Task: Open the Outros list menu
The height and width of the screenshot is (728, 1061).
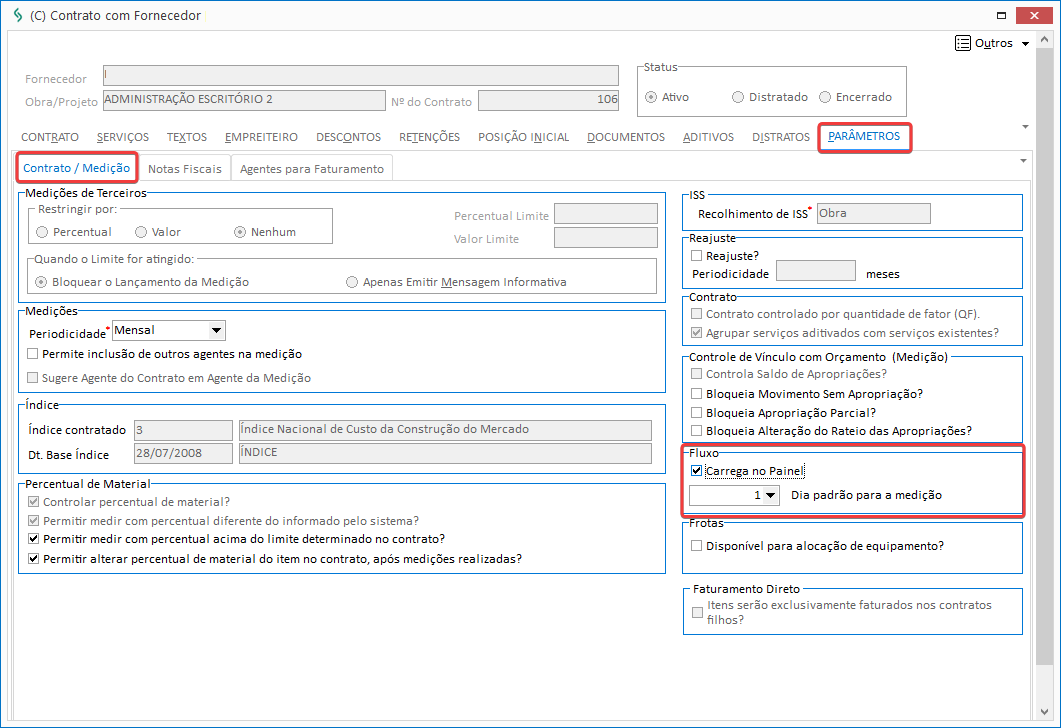Action: tap(992, 43)
